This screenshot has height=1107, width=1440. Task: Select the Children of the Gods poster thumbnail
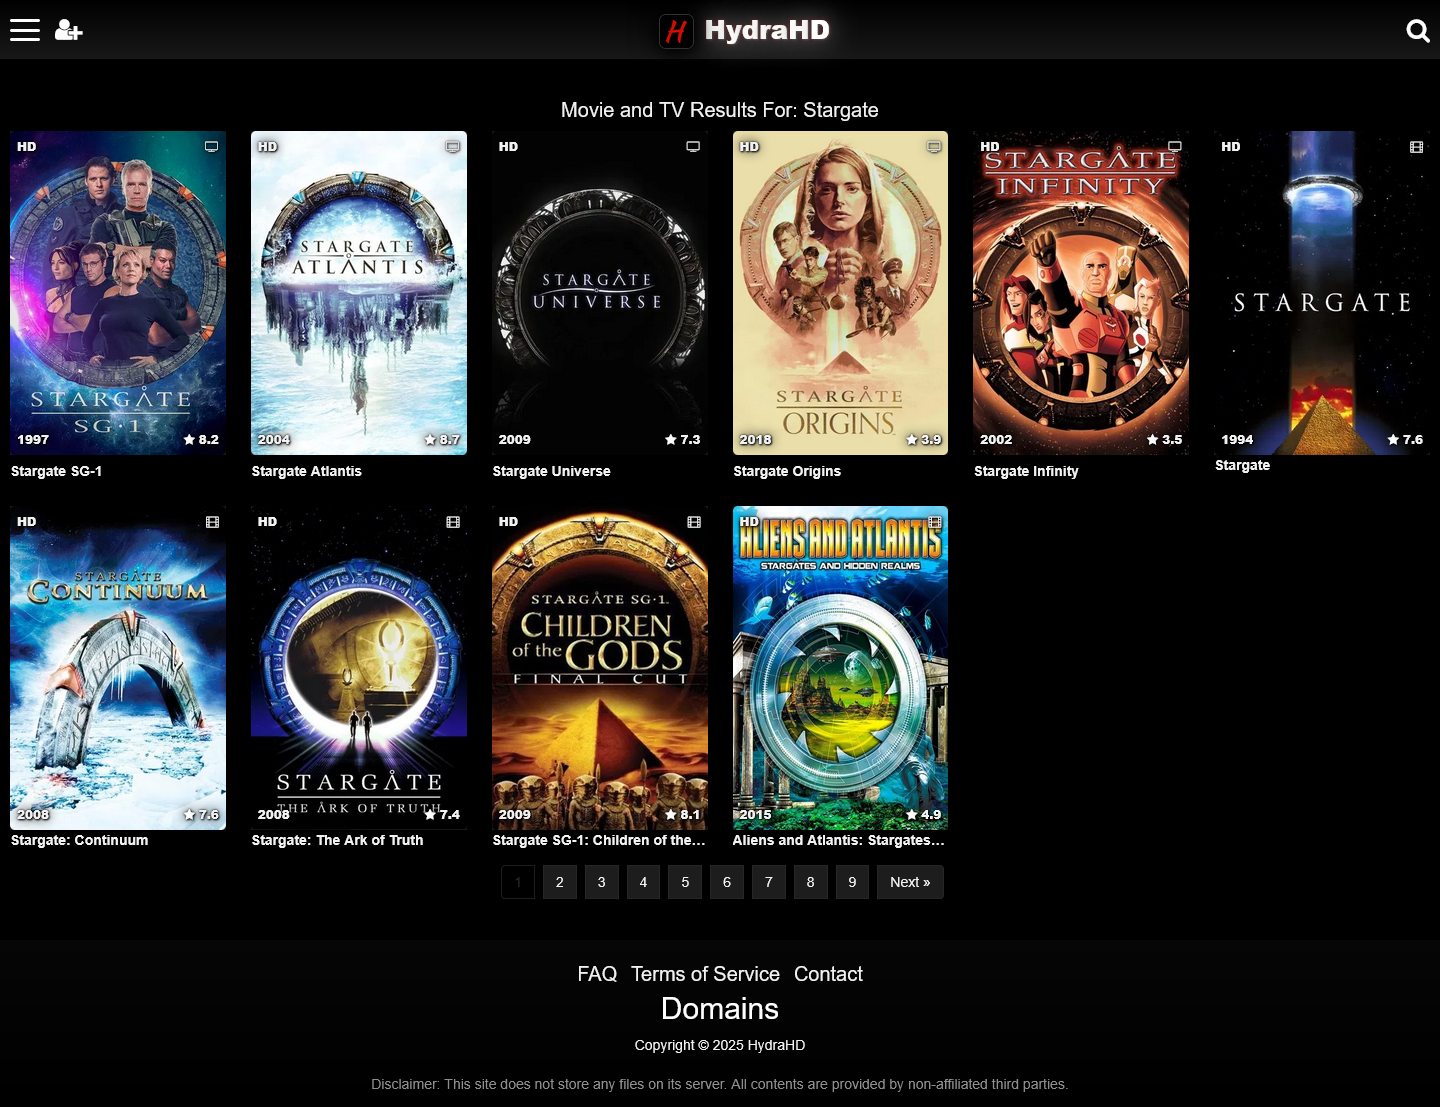pyautogui.click(x=600, y=668)
